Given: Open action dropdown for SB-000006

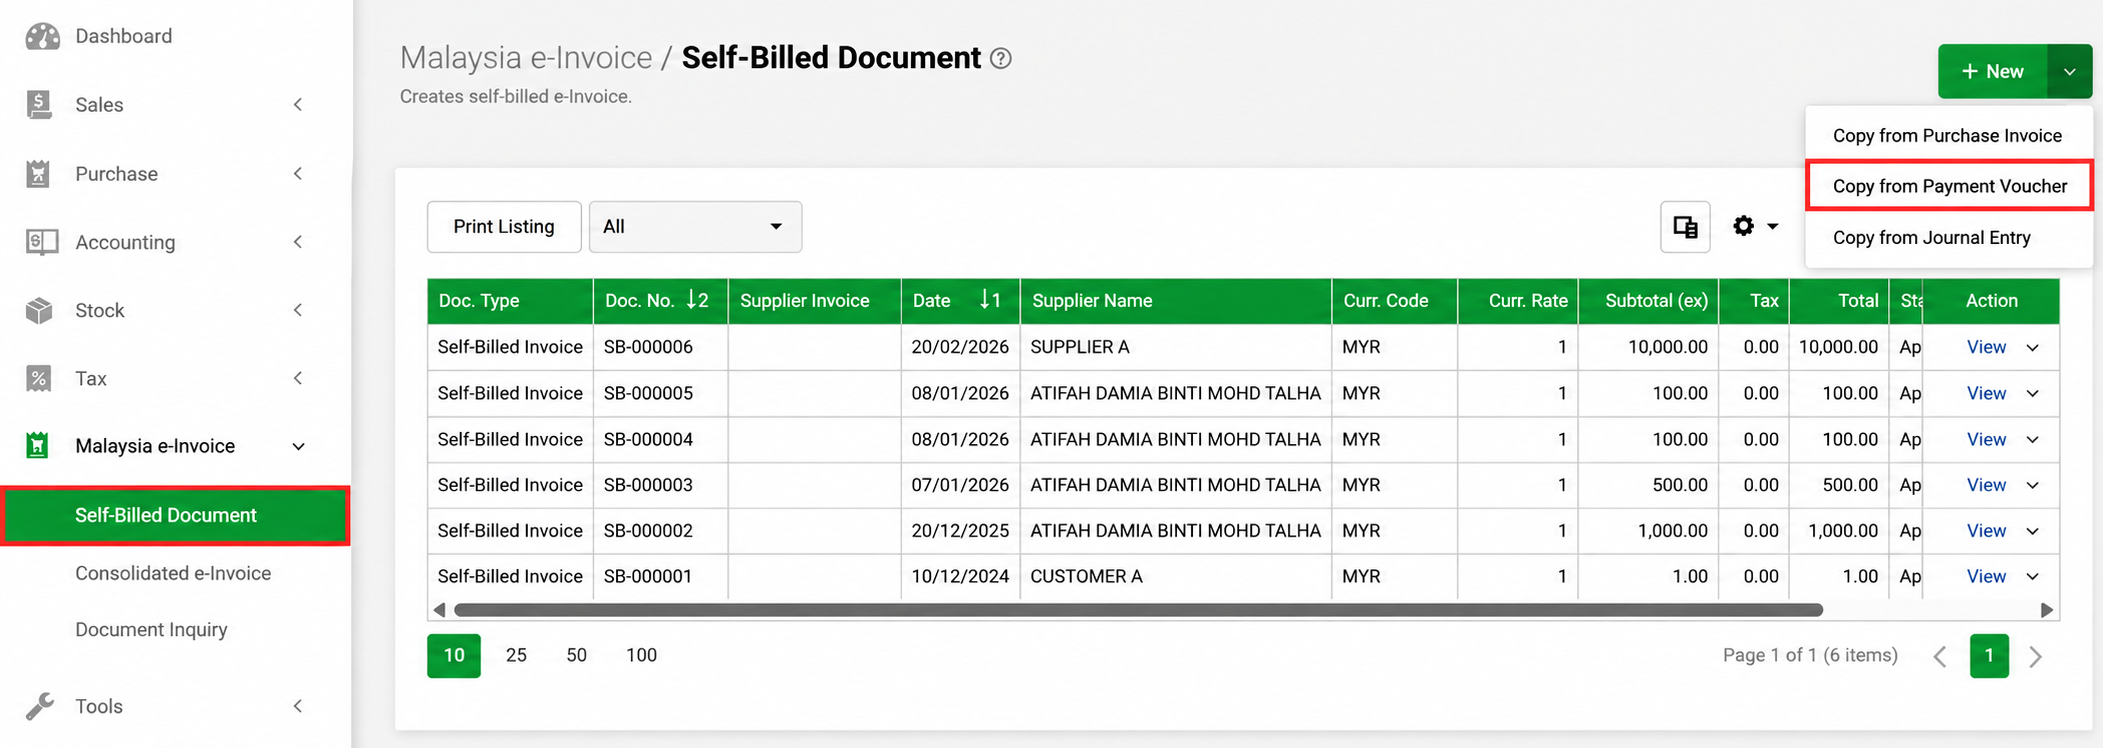Looking at the screenshot, I should click(2033, 348).
